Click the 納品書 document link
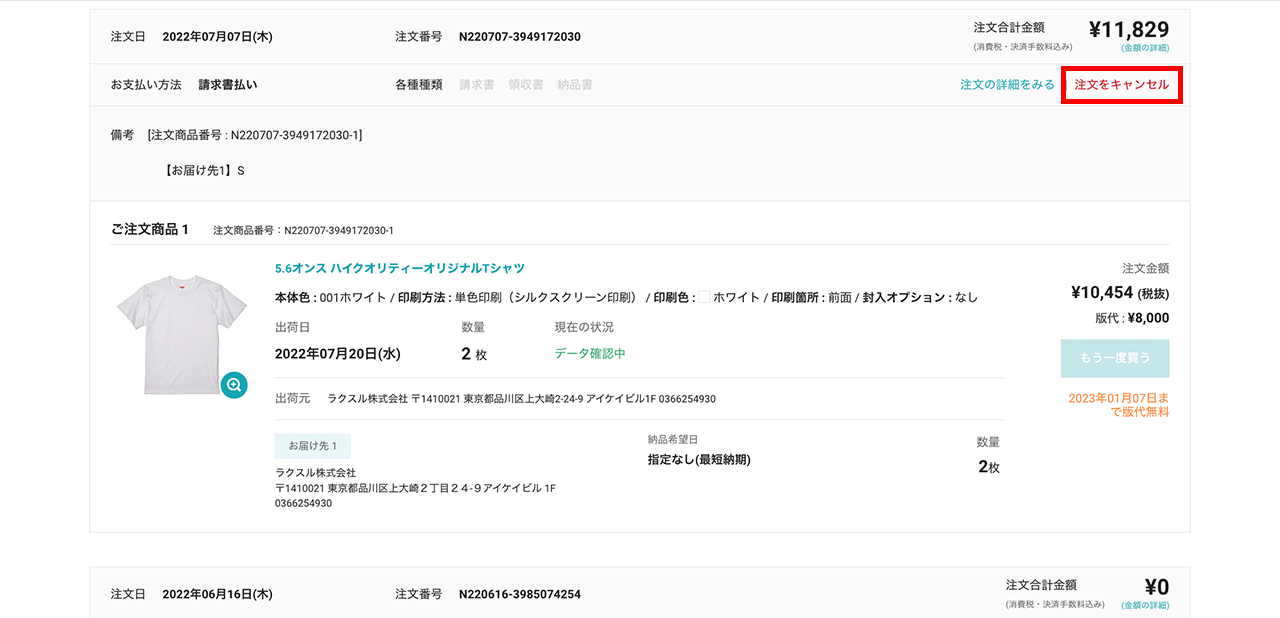 [575, 85]
